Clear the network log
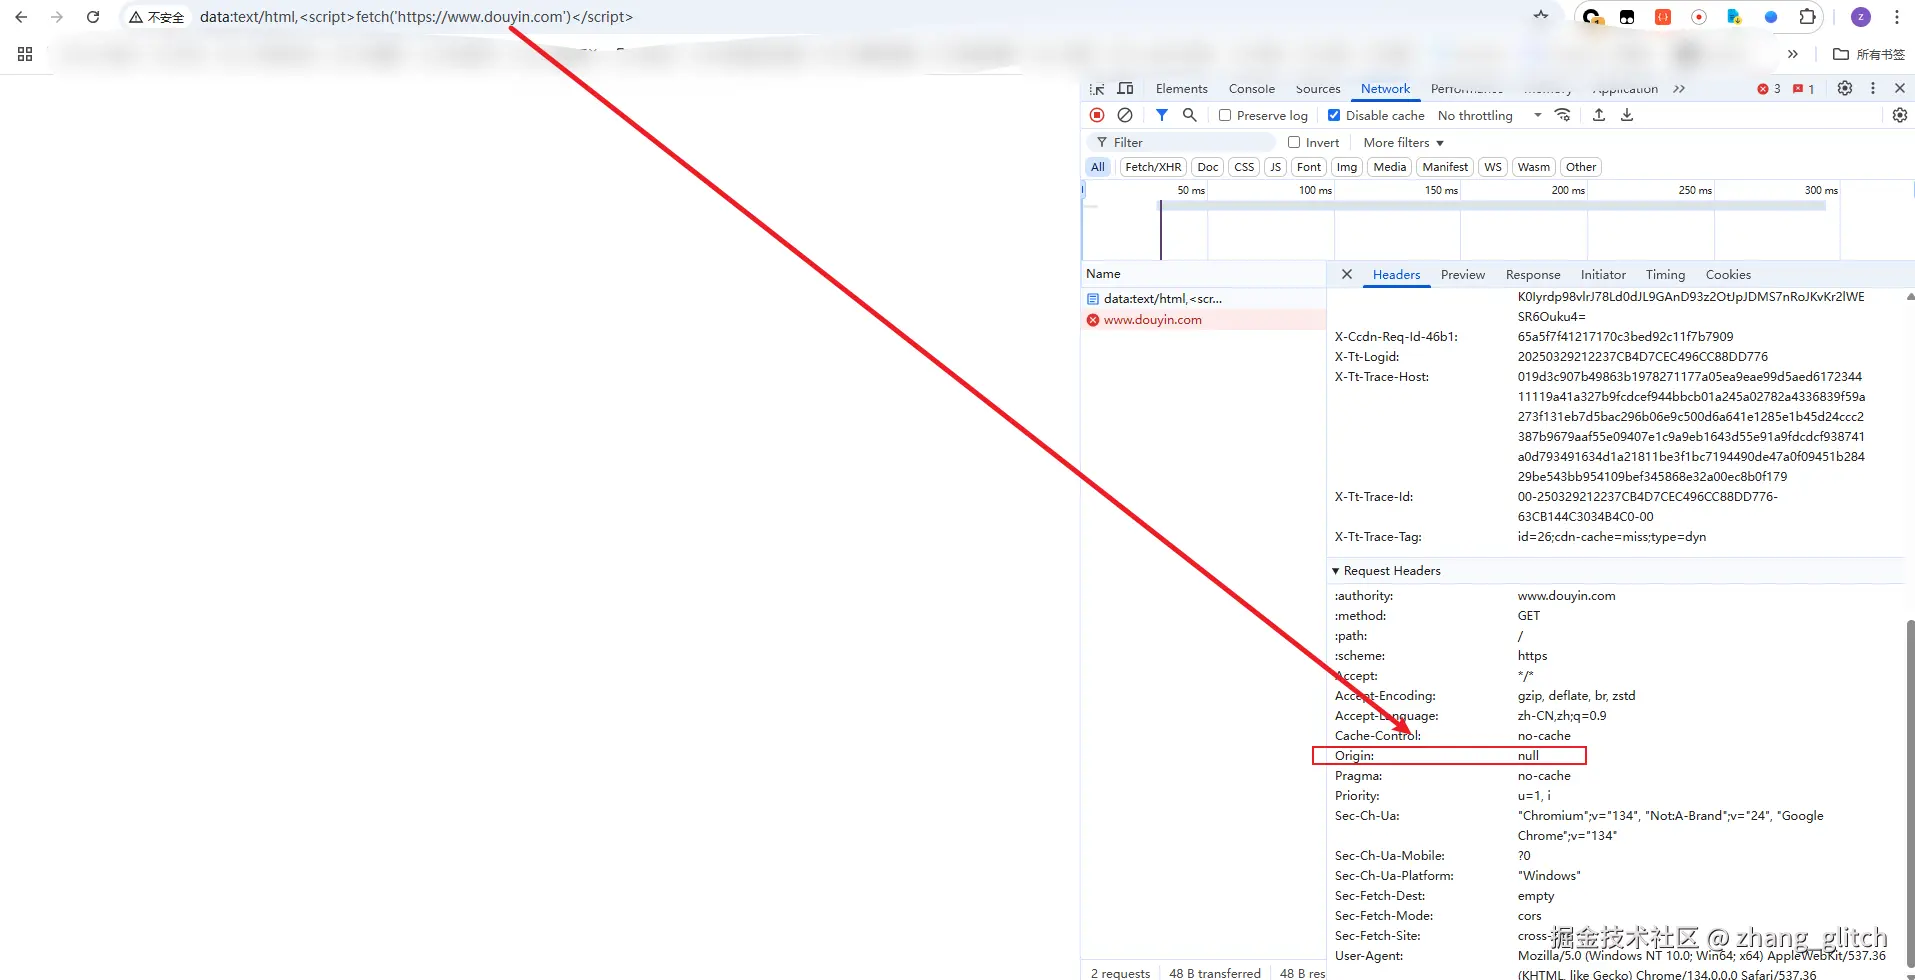 tap(1125, 115)
